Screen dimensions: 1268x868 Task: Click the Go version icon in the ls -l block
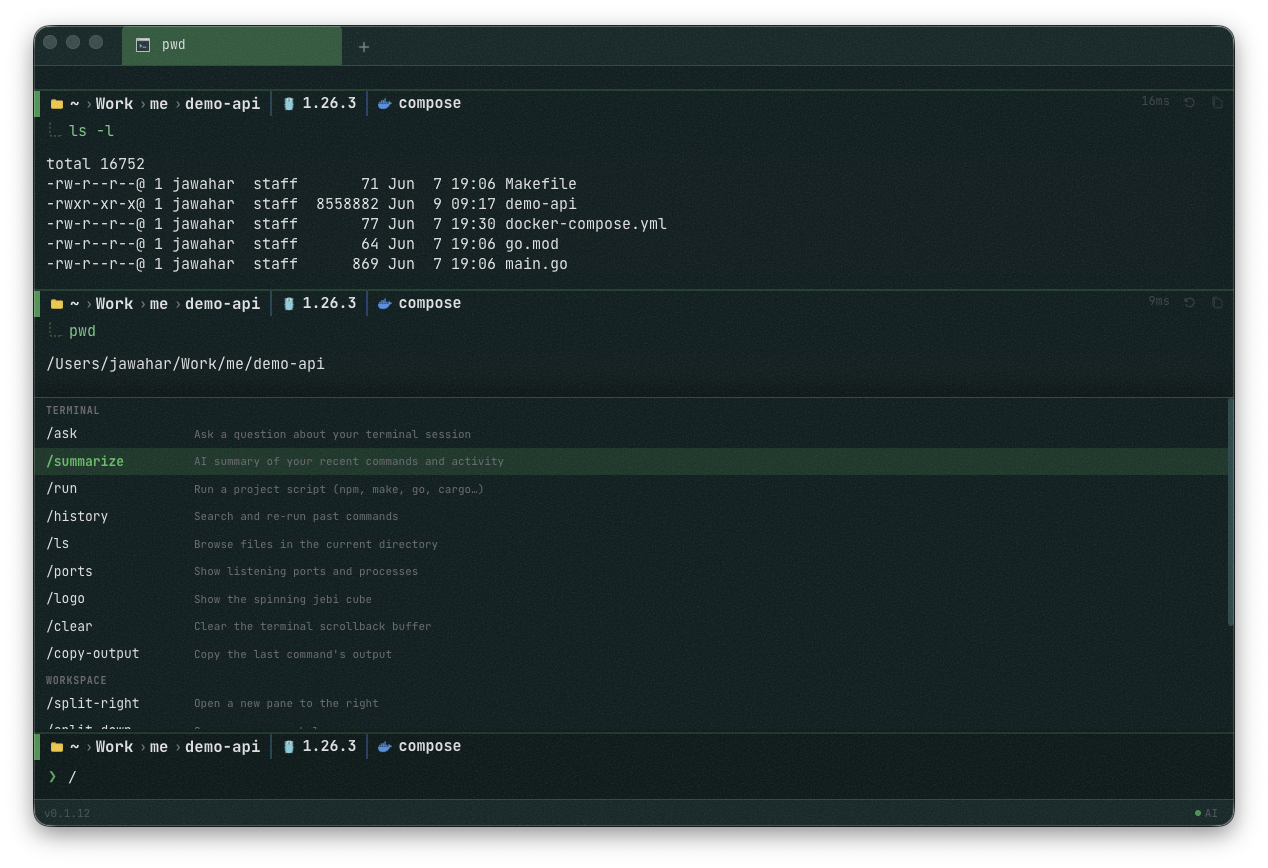(x=289, y=103)
